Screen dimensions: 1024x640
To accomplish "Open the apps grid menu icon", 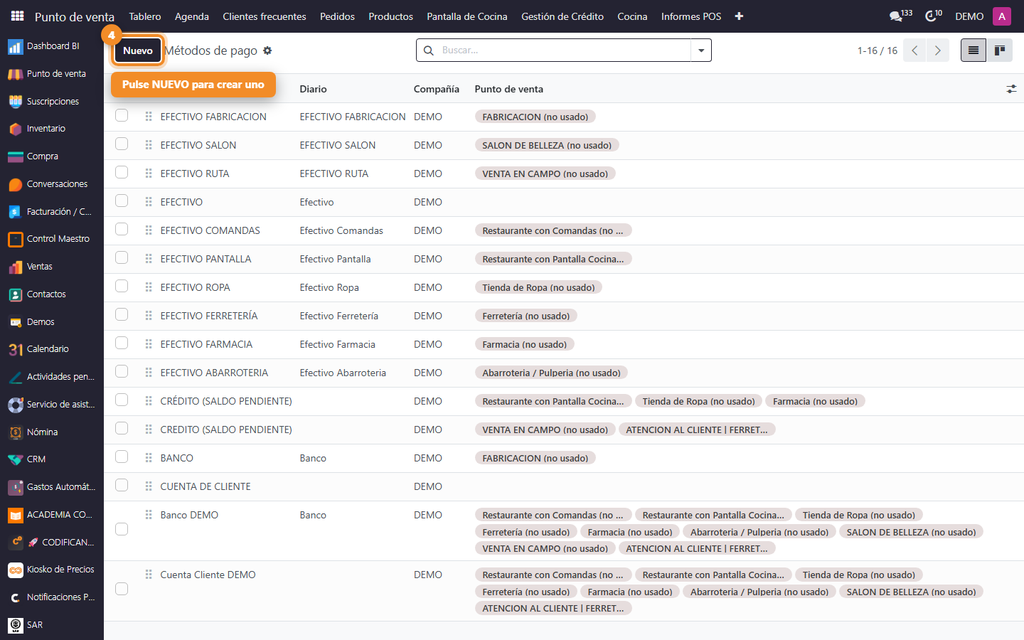I will point(18,16).
